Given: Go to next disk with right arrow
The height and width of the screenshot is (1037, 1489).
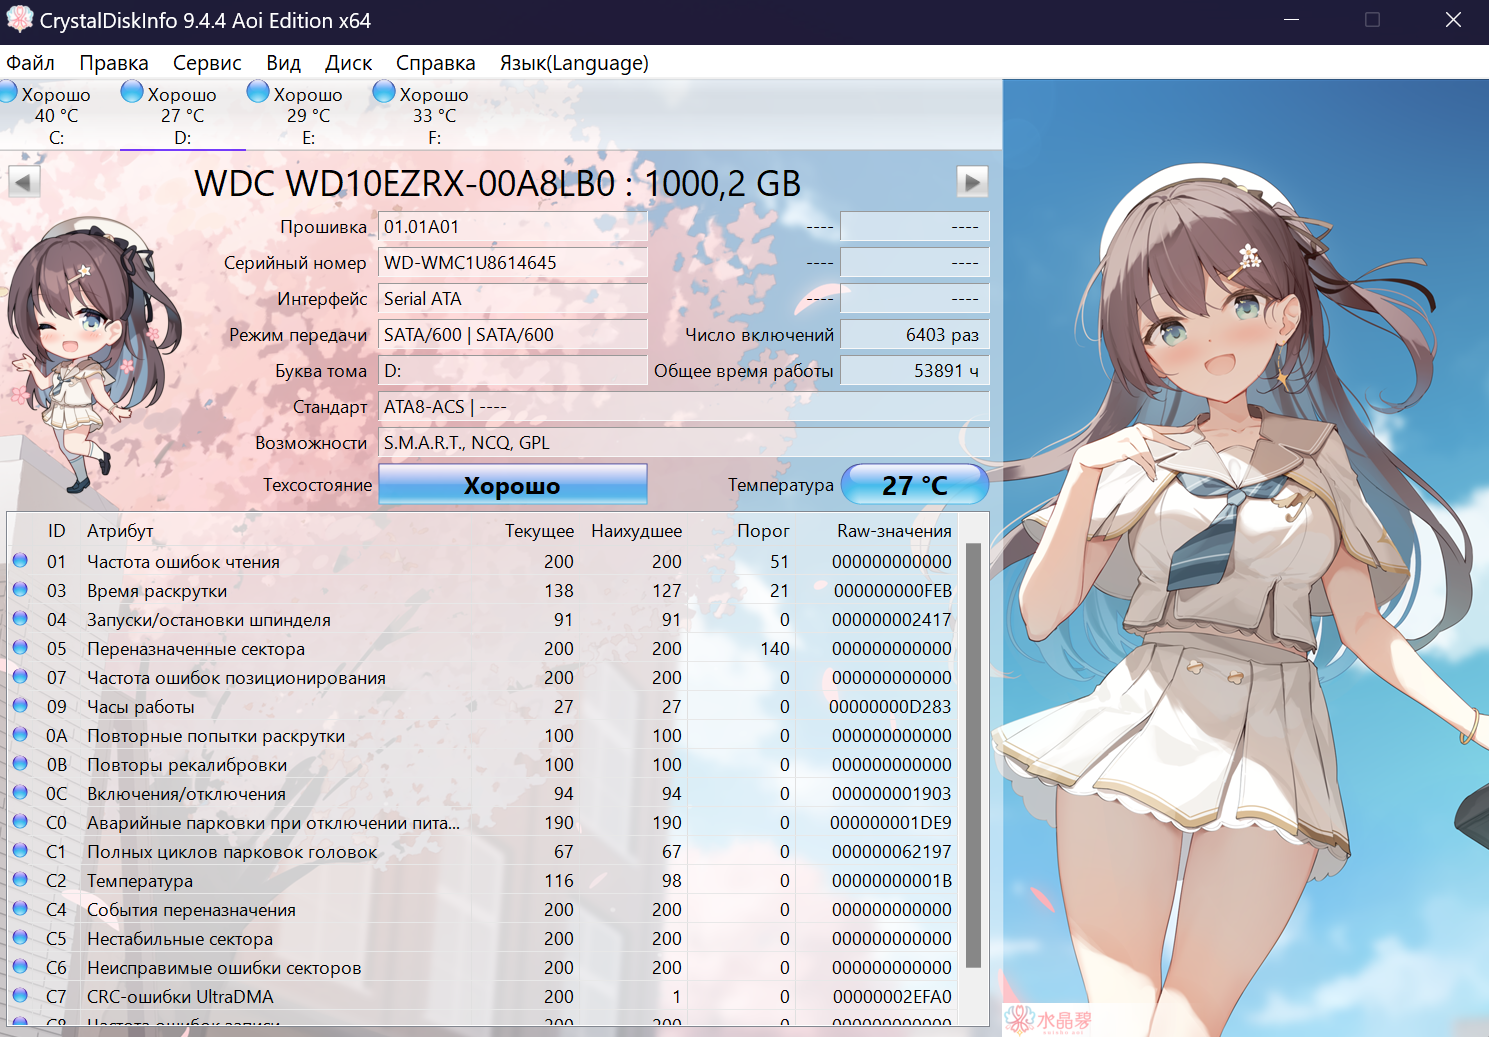Looking at the screenshot, I should [x=972, y=181].
